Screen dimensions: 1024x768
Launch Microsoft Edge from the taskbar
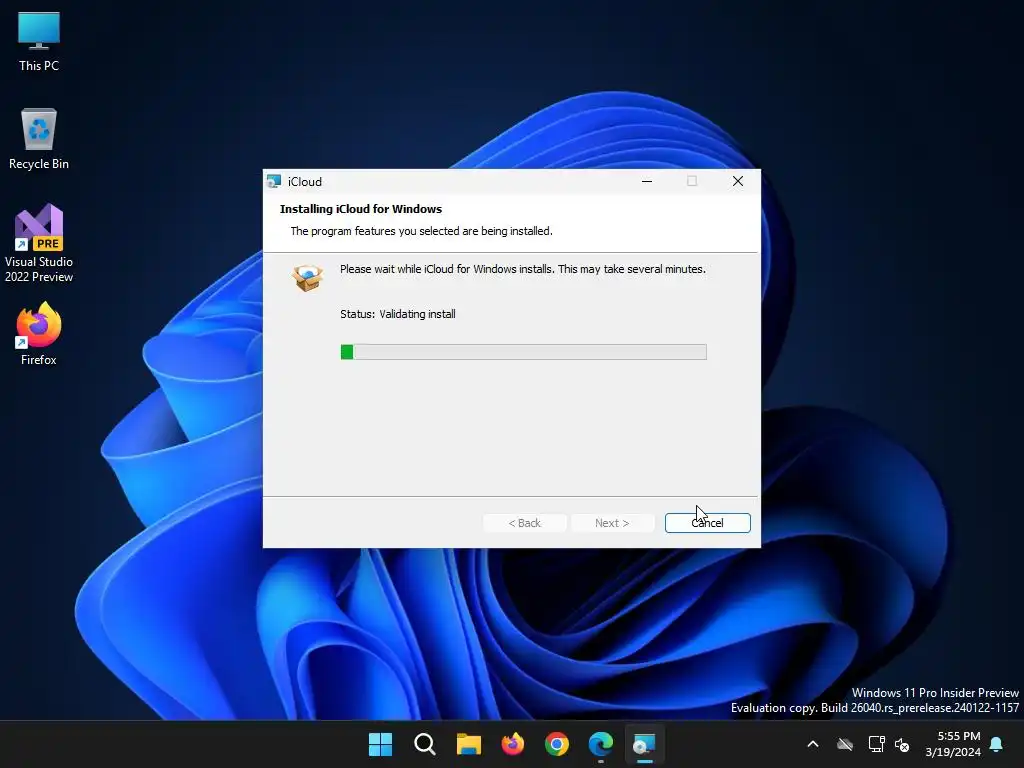601,744
